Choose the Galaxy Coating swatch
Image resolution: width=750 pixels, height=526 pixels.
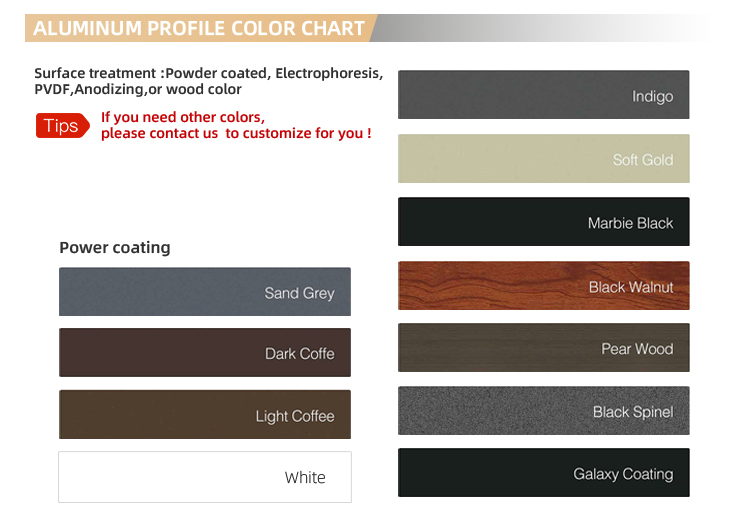543,472
